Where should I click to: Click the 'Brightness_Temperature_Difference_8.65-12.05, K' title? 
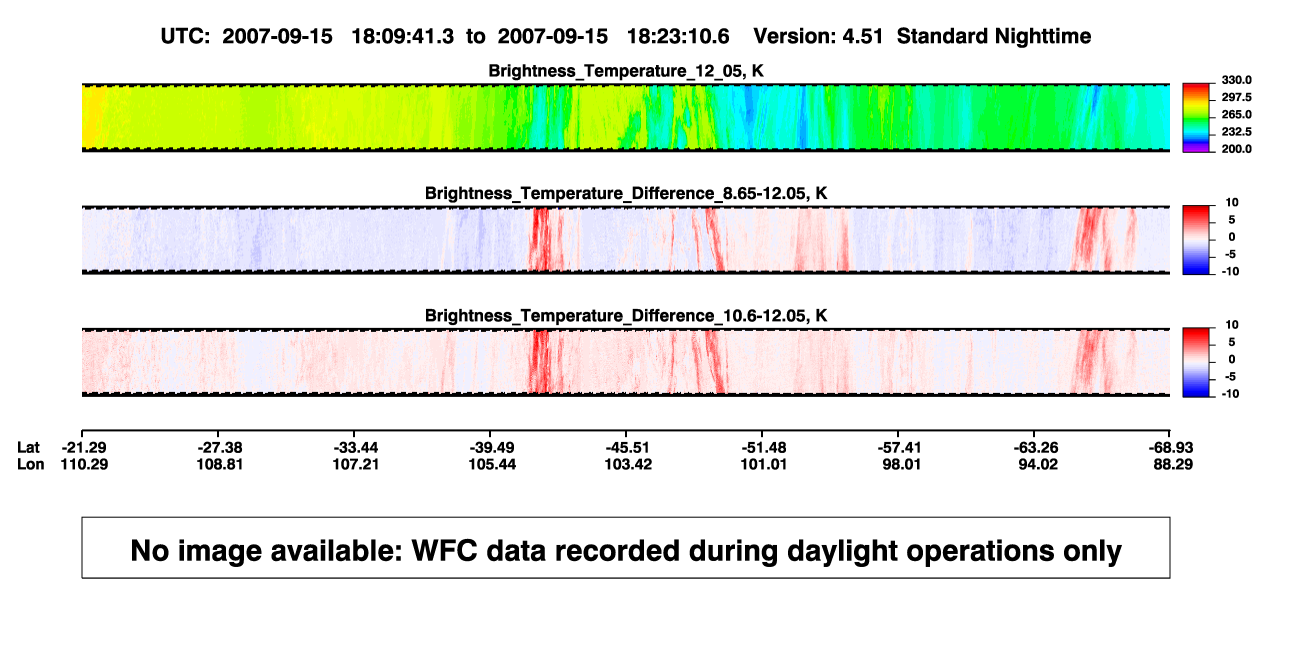[x=626, y=193]
